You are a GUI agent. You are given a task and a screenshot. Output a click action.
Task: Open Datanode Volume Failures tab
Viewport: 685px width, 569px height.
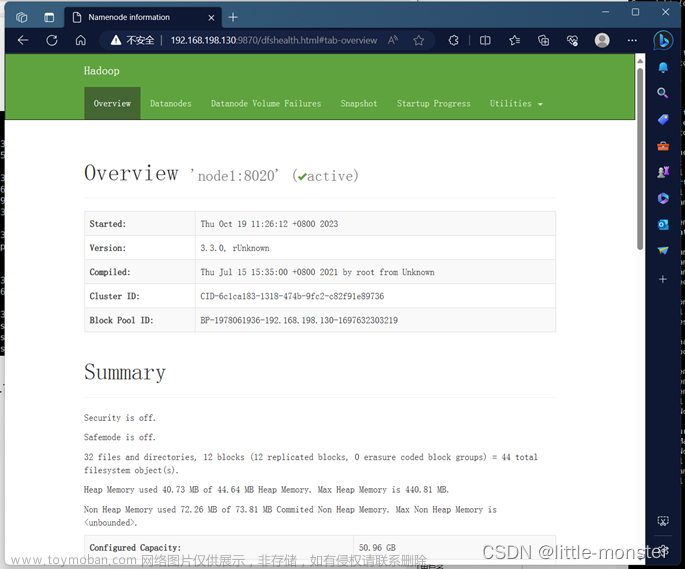266,104
